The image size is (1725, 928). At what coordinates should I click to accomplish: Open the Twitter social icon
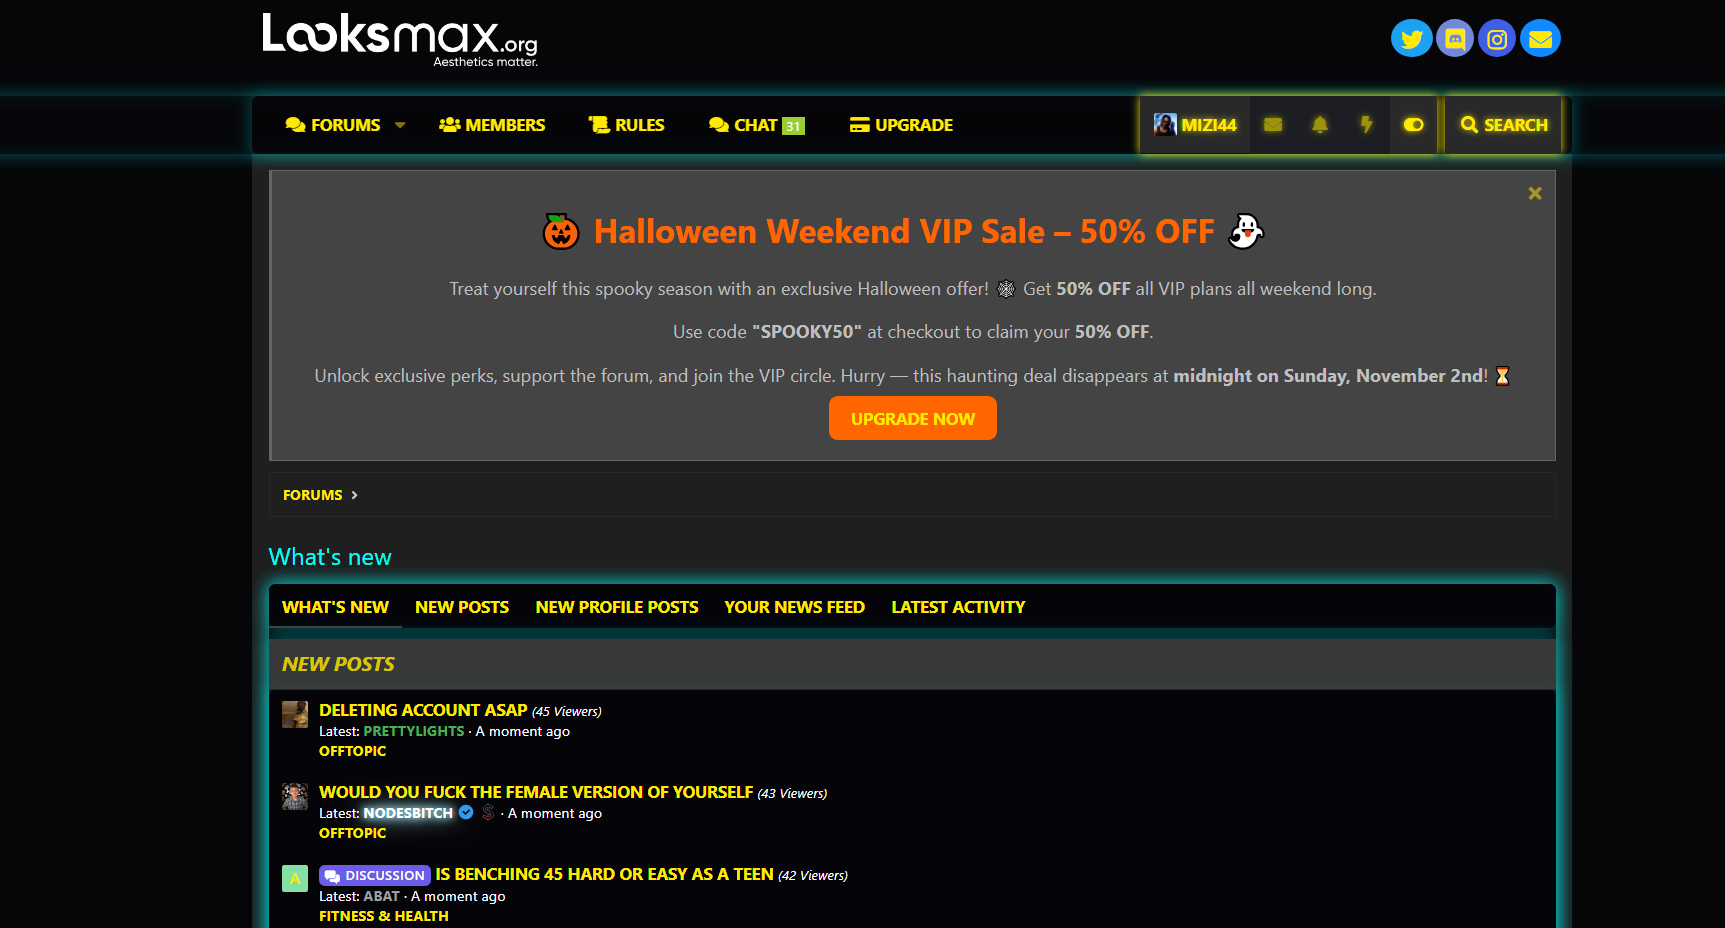coord(1411,39)
